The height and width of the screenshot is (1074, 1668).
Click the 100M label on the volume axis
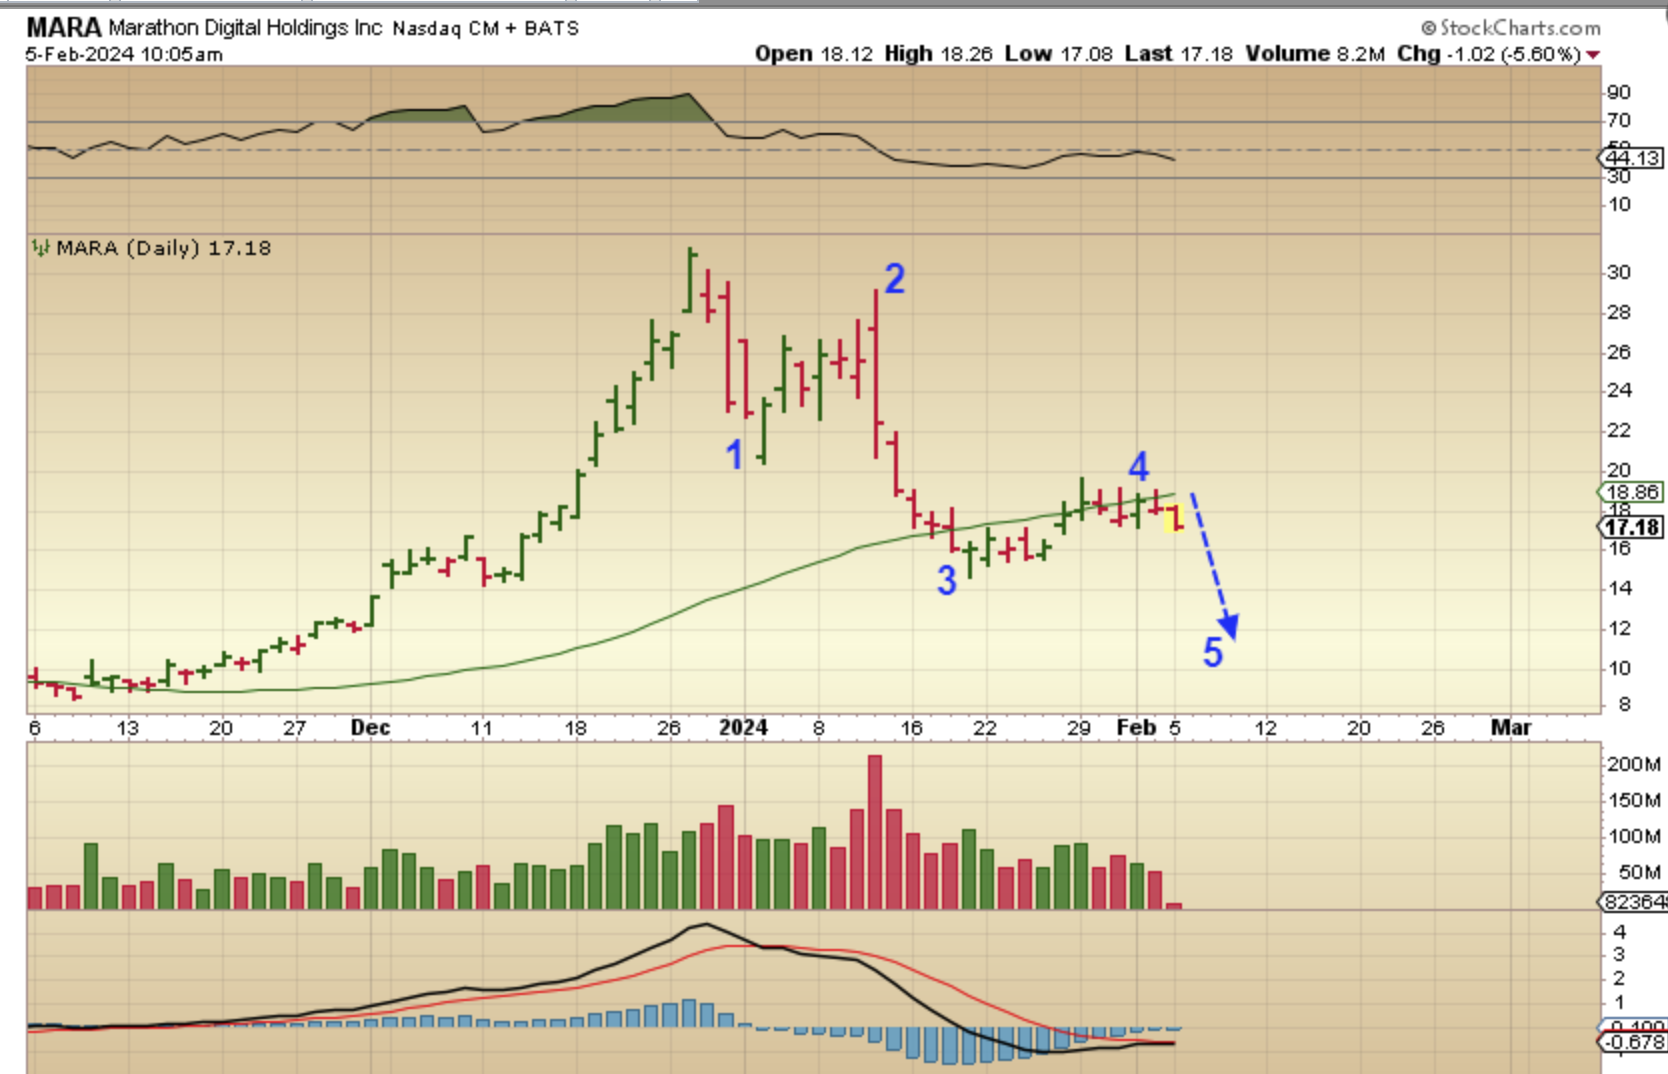click(x=1633, y=836)
